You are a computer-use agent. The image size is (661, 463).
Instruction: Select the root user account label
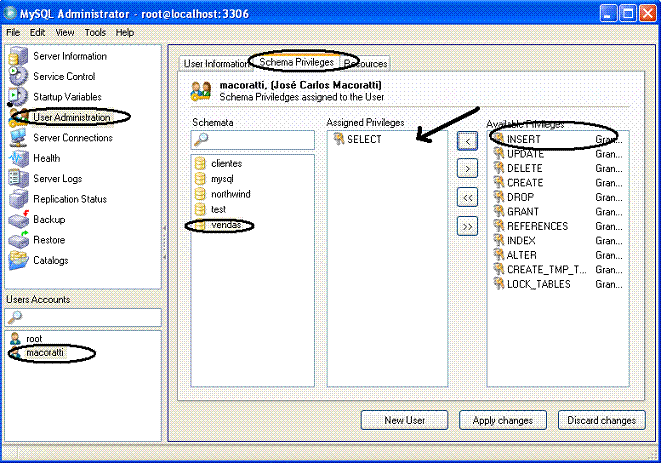[x=34, y=339]
